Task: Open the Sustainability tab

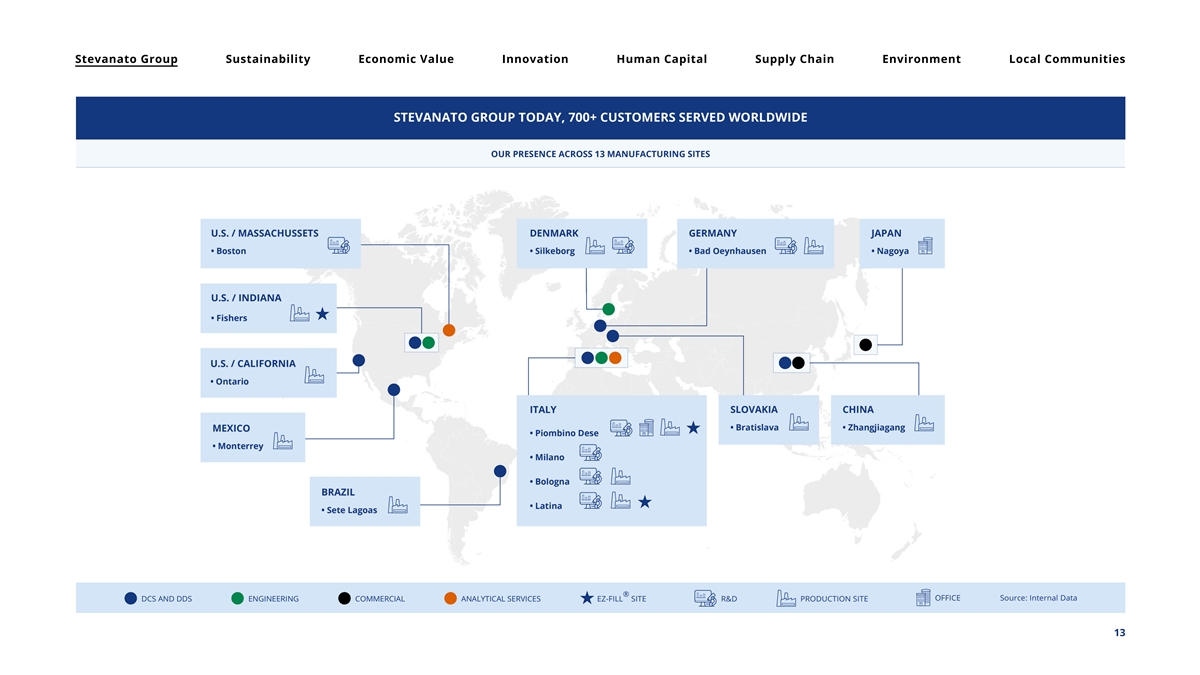Action: coord(268,59)
